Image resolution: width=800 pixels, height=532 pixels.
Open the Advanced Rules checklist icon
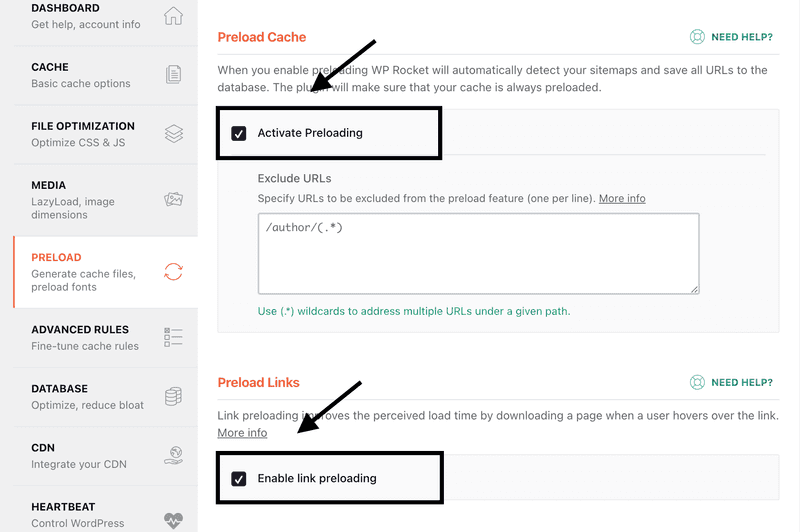(173, 337)
